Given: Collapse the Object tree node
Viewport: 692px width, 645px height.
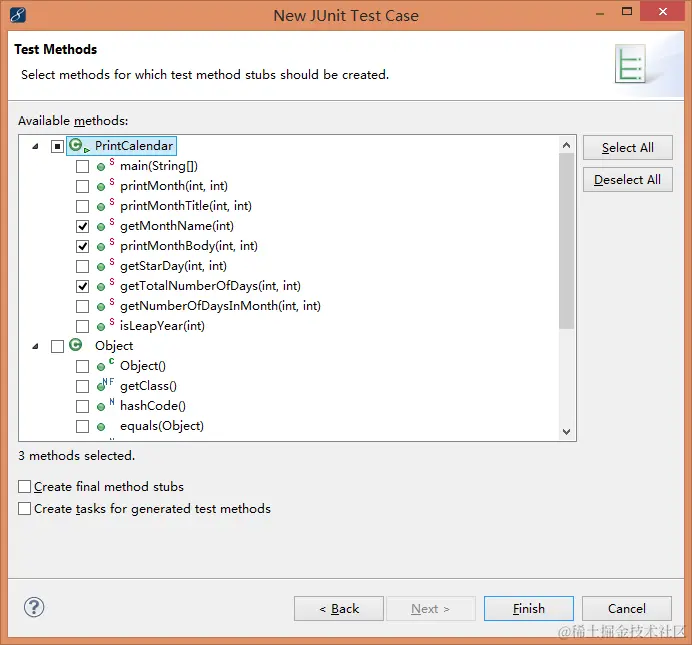Looking at the screenshot, I should [35, 347].
